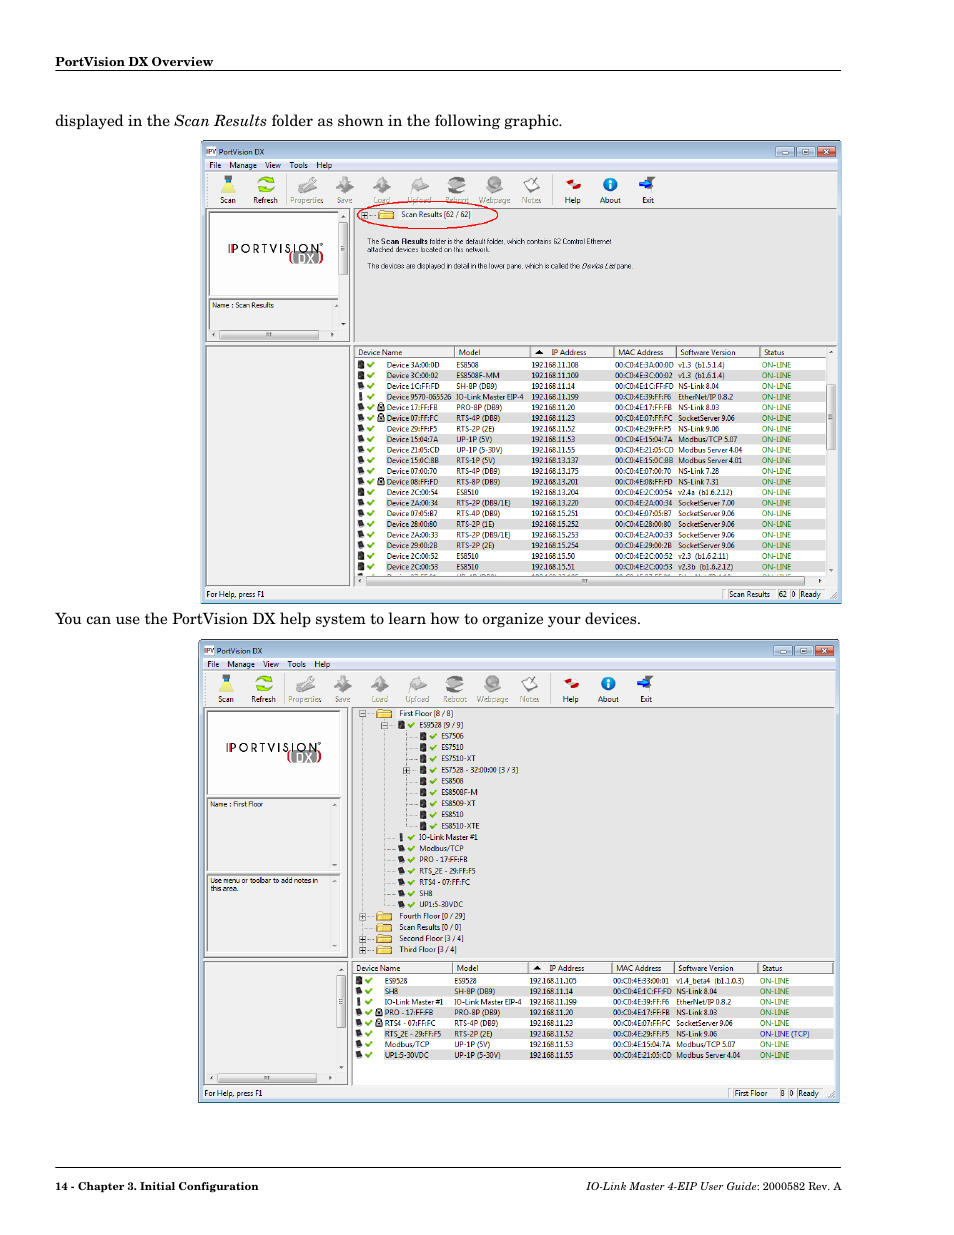
Task: Open Properties tool in upper PortVision window
Action: (307, 189)
